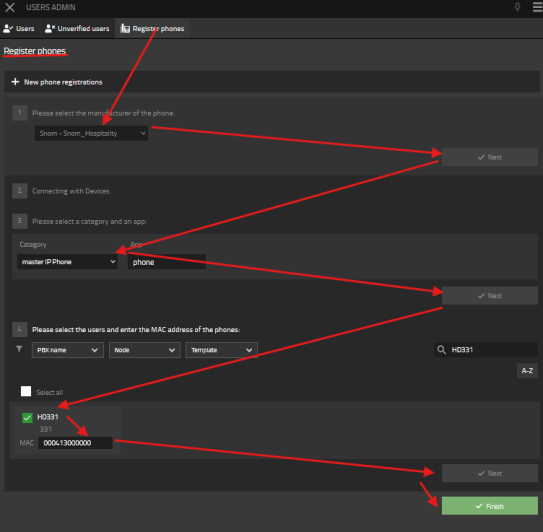Click the MAC address field 000413000000

(75, 443)
